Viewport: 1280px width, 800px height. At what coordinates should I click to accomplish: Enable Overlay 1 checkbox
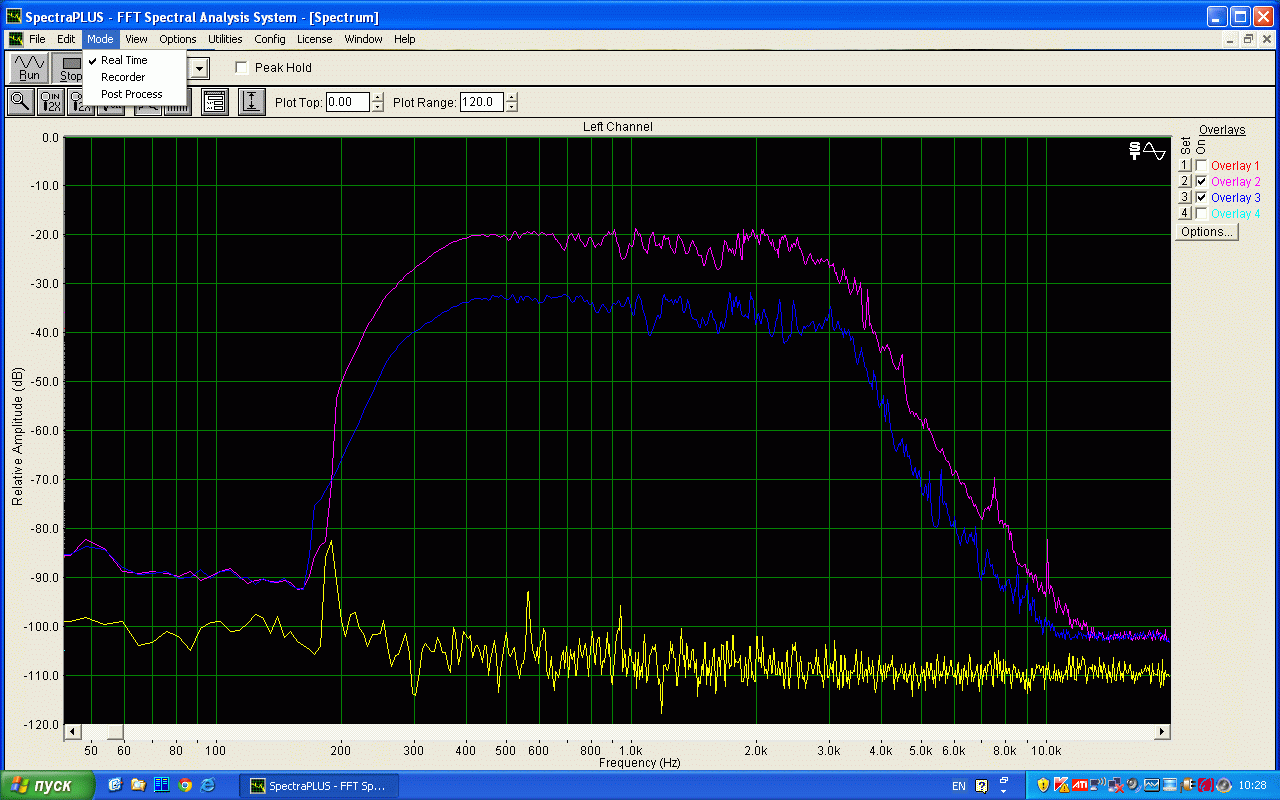(1201, 166)
